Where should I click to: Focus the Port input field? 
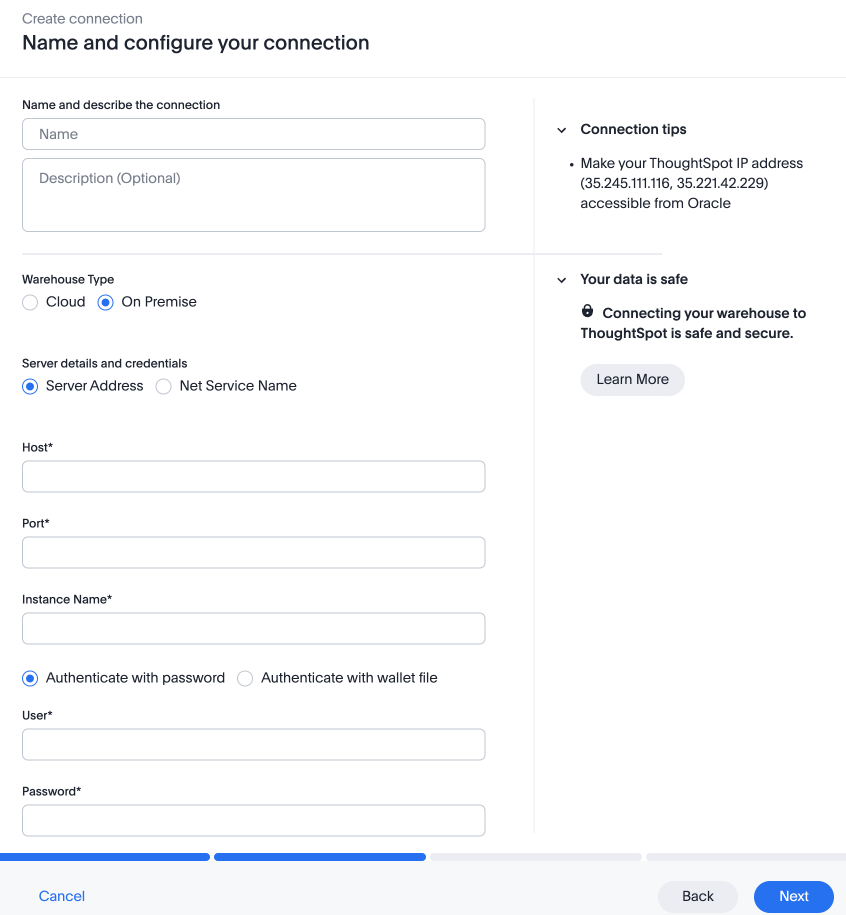[x=254, y=552]
